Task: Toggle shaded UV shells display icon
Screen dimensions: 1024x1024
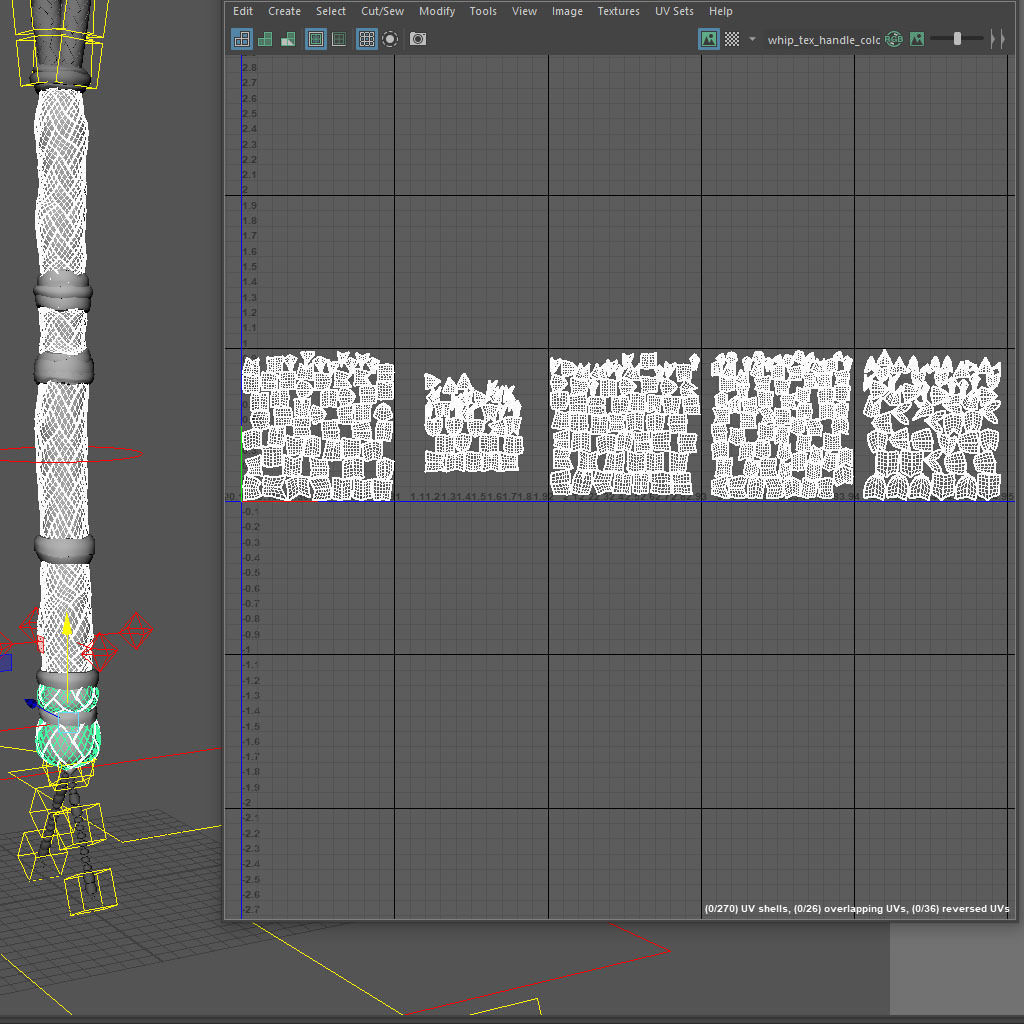Action: (265, 39)
